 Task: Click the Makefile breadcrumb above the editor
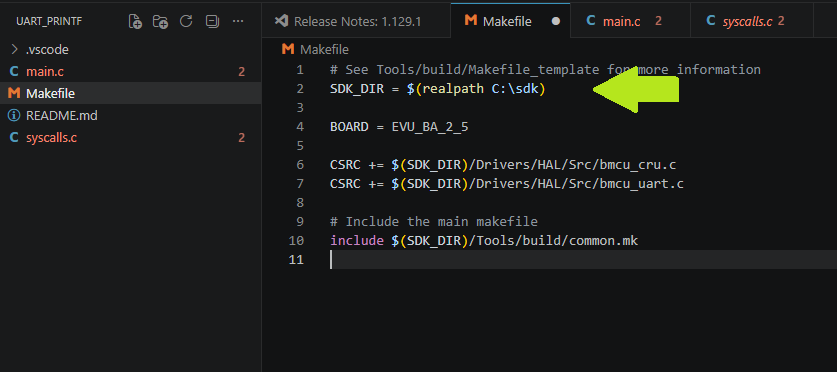tap(315, 50)
